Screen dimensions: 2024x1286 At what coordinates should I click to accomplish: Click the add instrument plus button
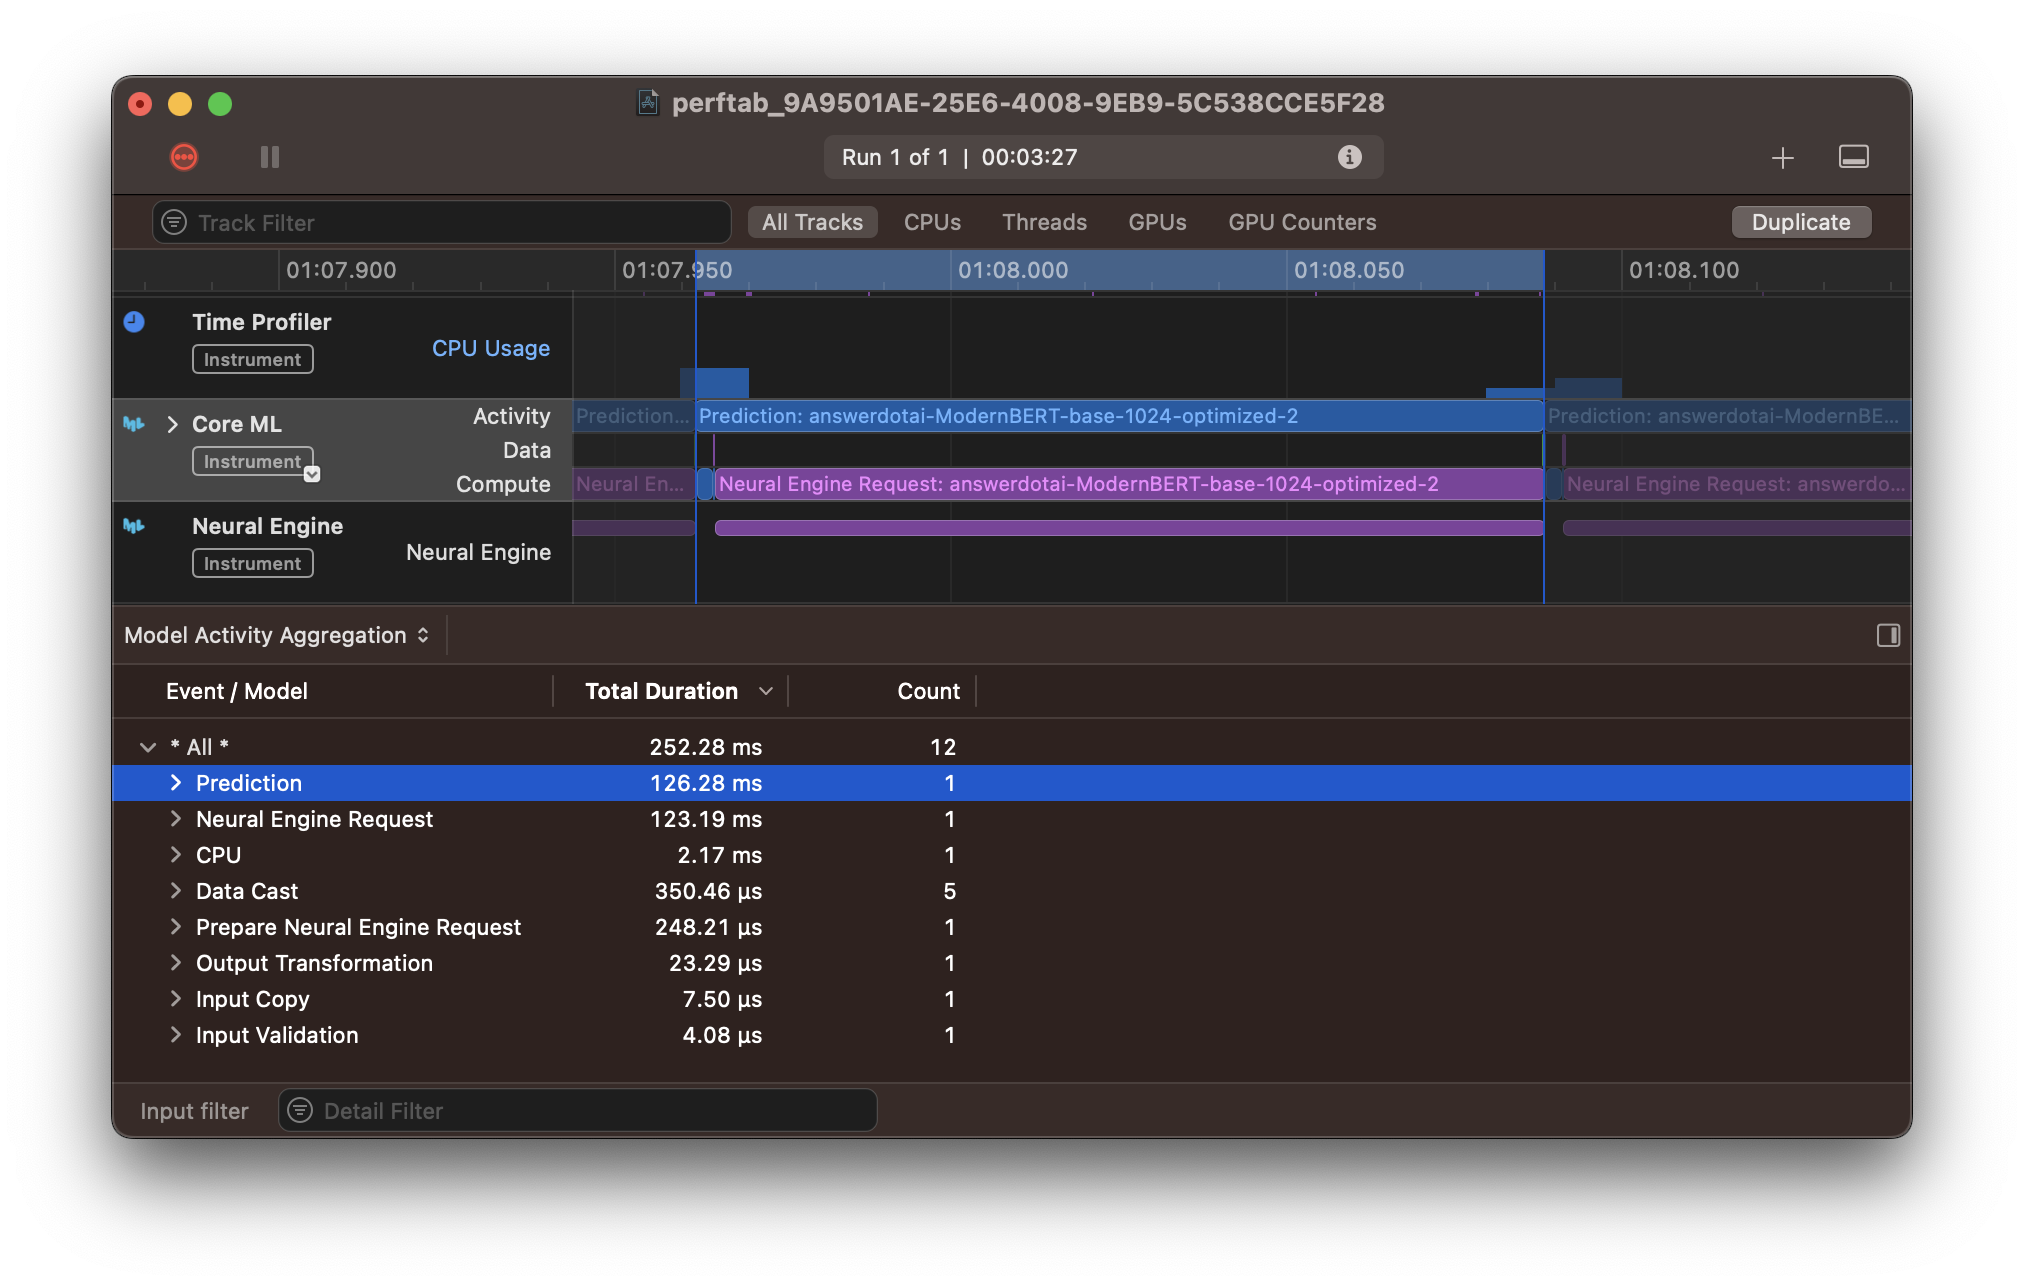click(x=1784, y=156)
